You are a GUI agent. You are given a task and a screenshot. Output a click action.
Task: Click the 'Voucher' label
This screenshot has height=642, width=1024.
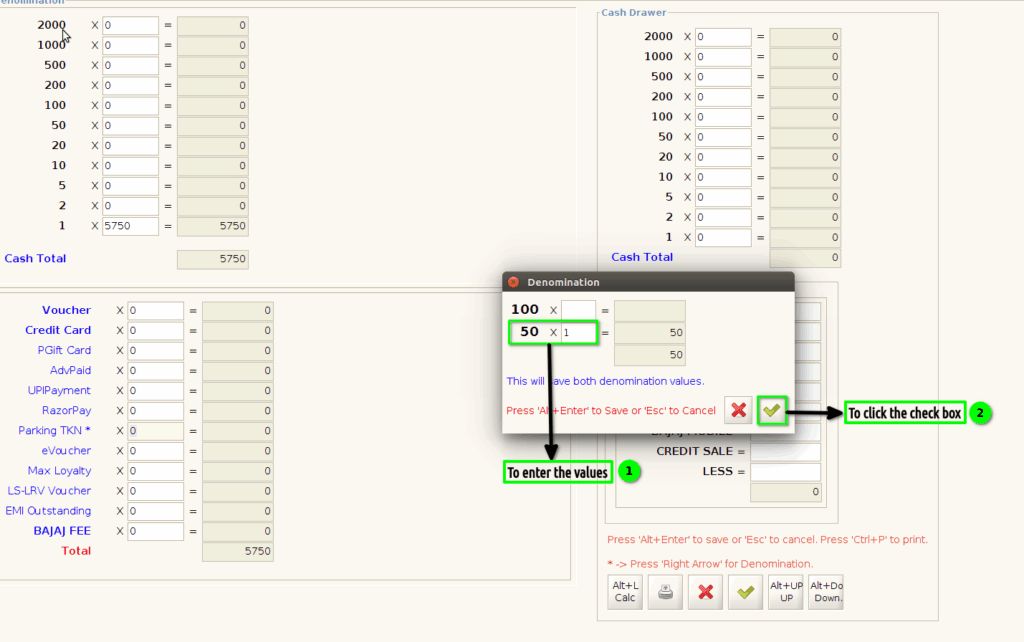[67, 310]
